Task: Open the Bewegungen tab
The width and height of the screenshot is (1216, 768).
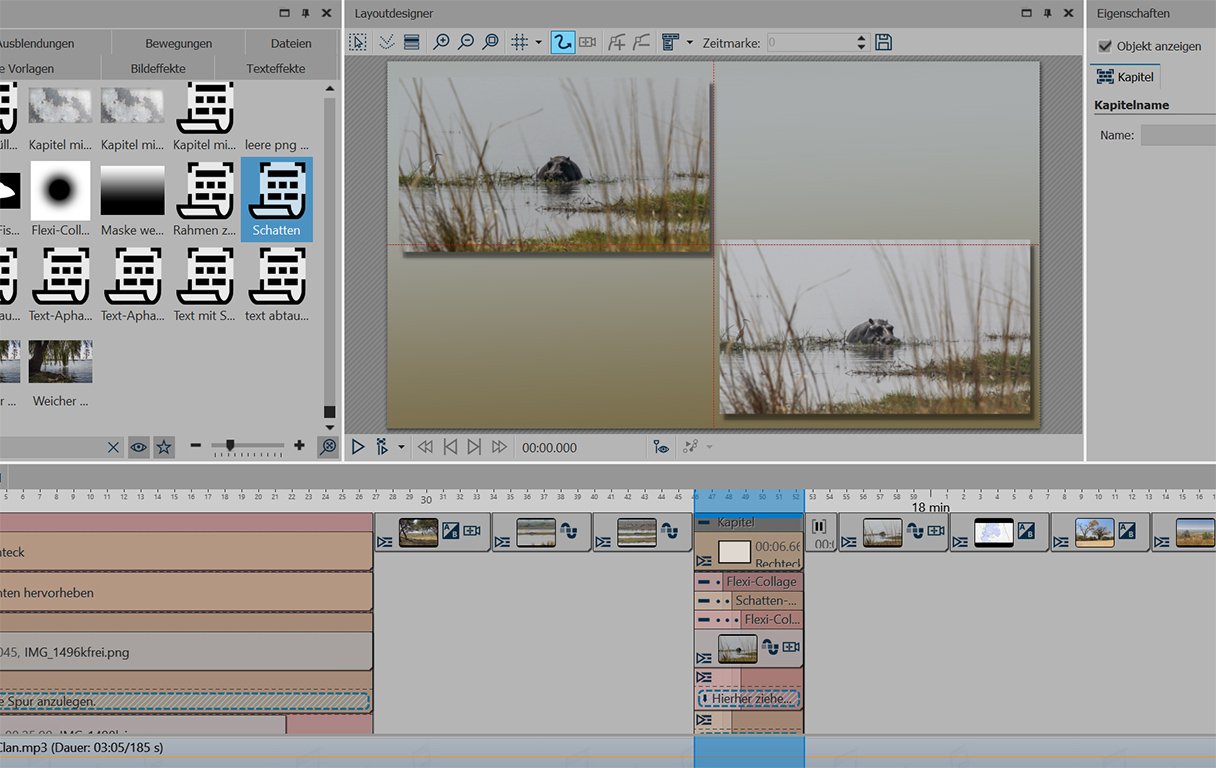Action: click(178, 43)
